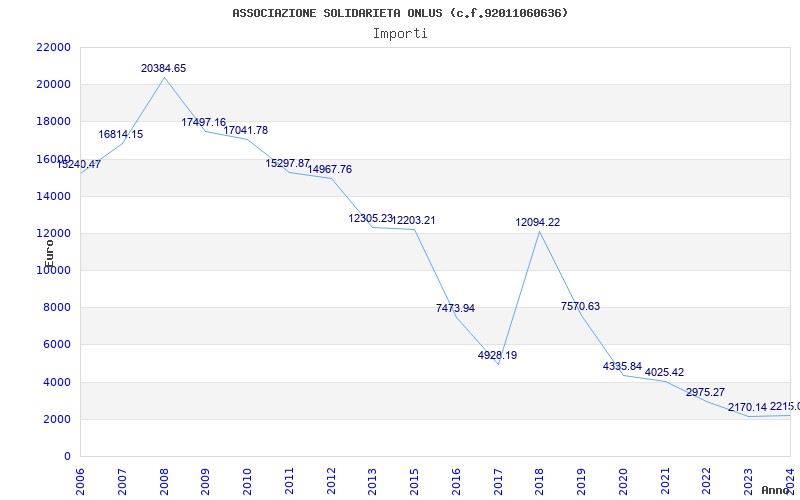Click the x-axis year 2008
The width and height of the screenshot is (800, 500).
pyautogui.click(x=164, y=481)
